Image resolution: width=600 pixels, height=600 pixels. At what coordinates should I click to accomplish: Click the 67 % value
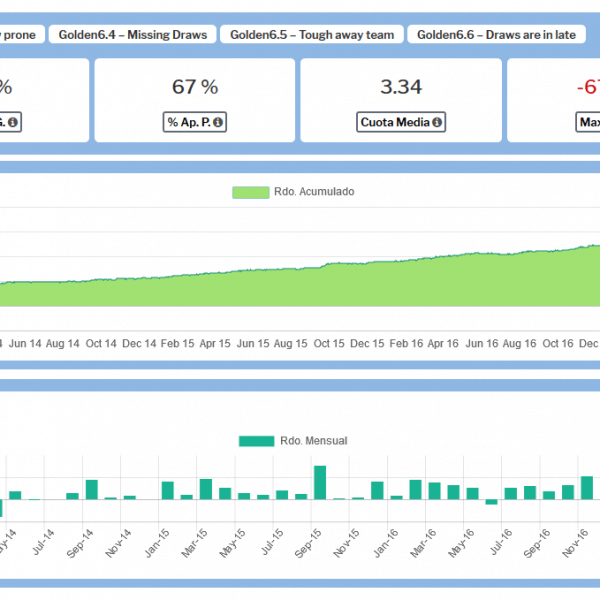(195, 87)
